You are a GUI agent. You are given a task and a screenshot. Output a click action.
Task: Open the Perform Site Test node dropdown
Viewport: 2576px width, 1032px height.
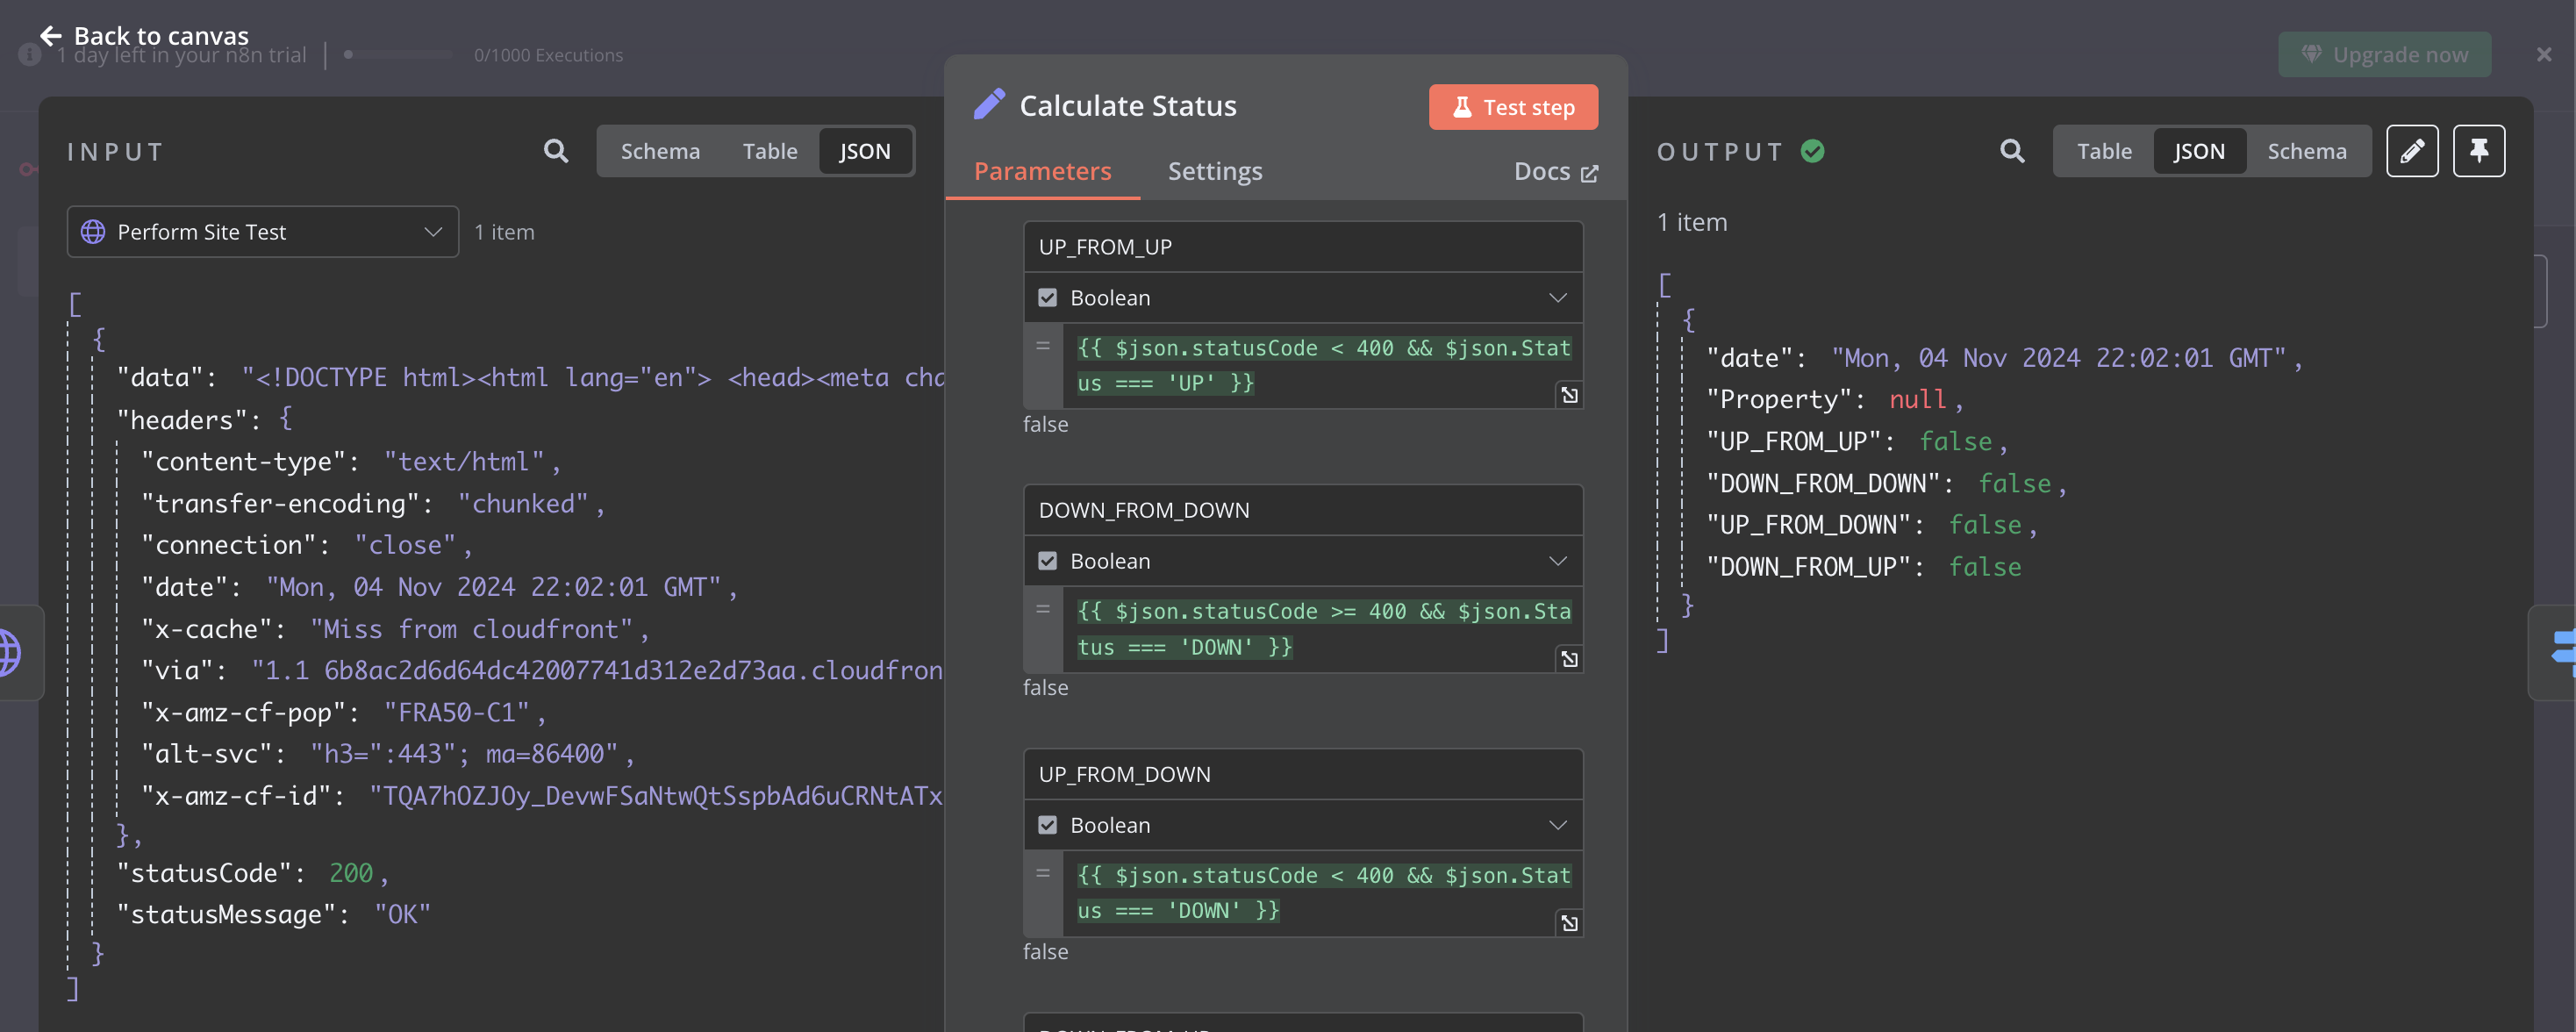pos(263,232)
